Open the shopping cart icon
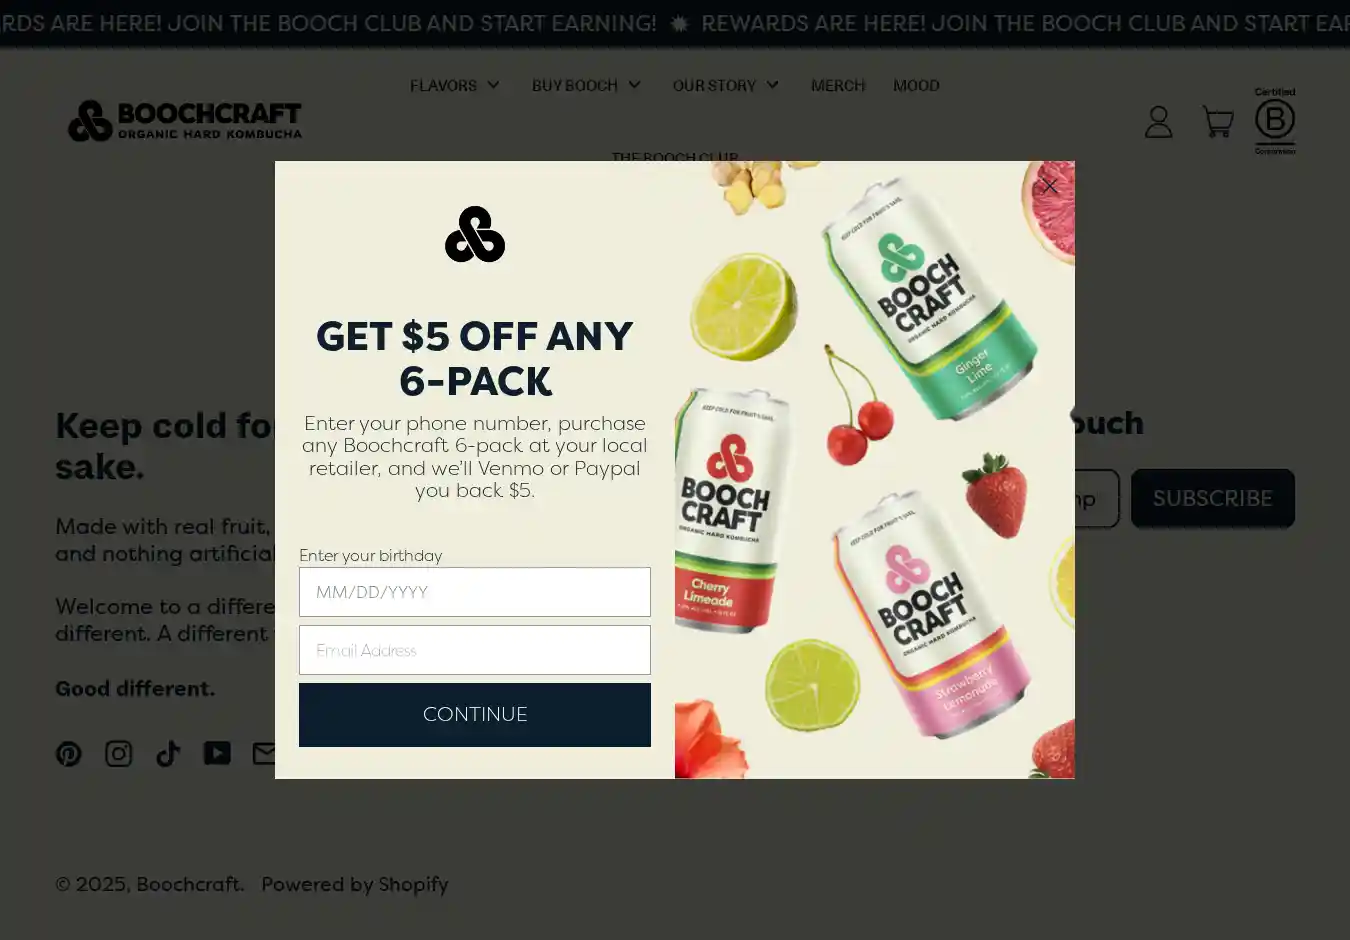The height and width of the screenshot is (940, 1350). pyautogui.click(x=1217, y=122)
